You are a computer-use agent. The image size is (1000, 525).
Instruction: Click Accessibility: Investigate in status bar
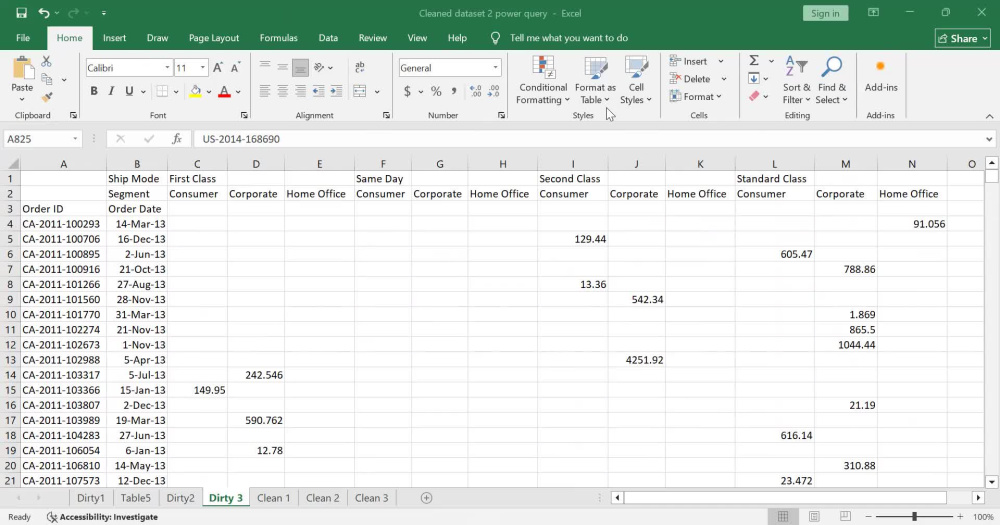pos(103,517)
